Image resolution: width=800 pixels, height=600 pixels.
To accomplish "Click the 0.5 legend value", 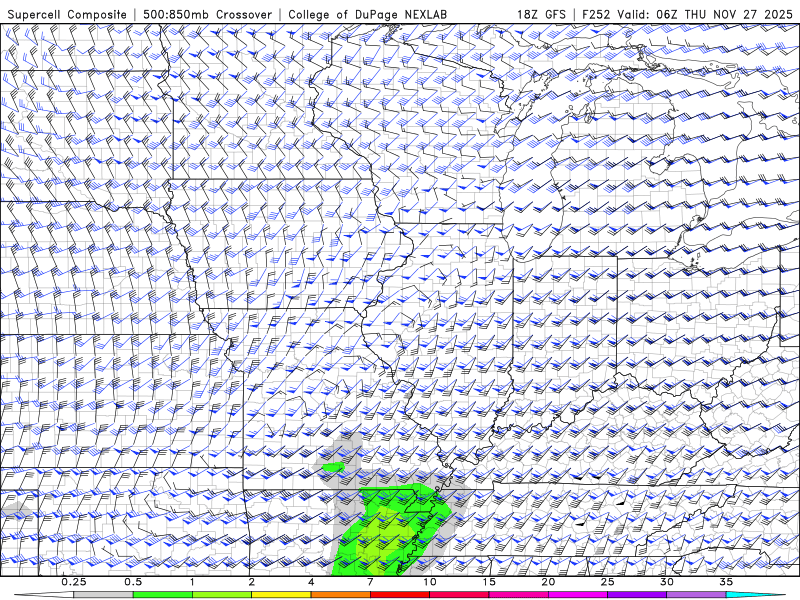I will click(133, 582).
